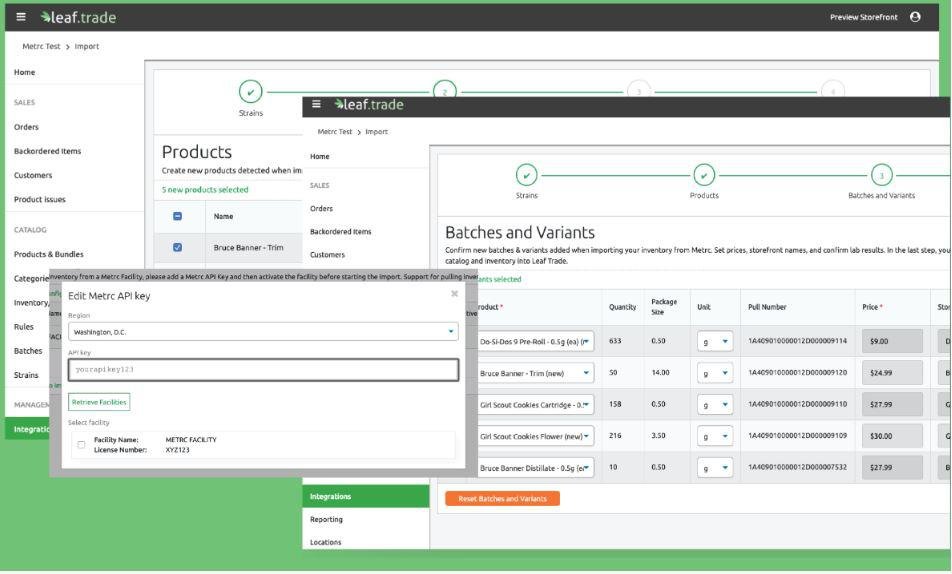The width and height of the screenshot is (952, 574).
Task: Click Pull Number column header
Action: pos(767,307)
